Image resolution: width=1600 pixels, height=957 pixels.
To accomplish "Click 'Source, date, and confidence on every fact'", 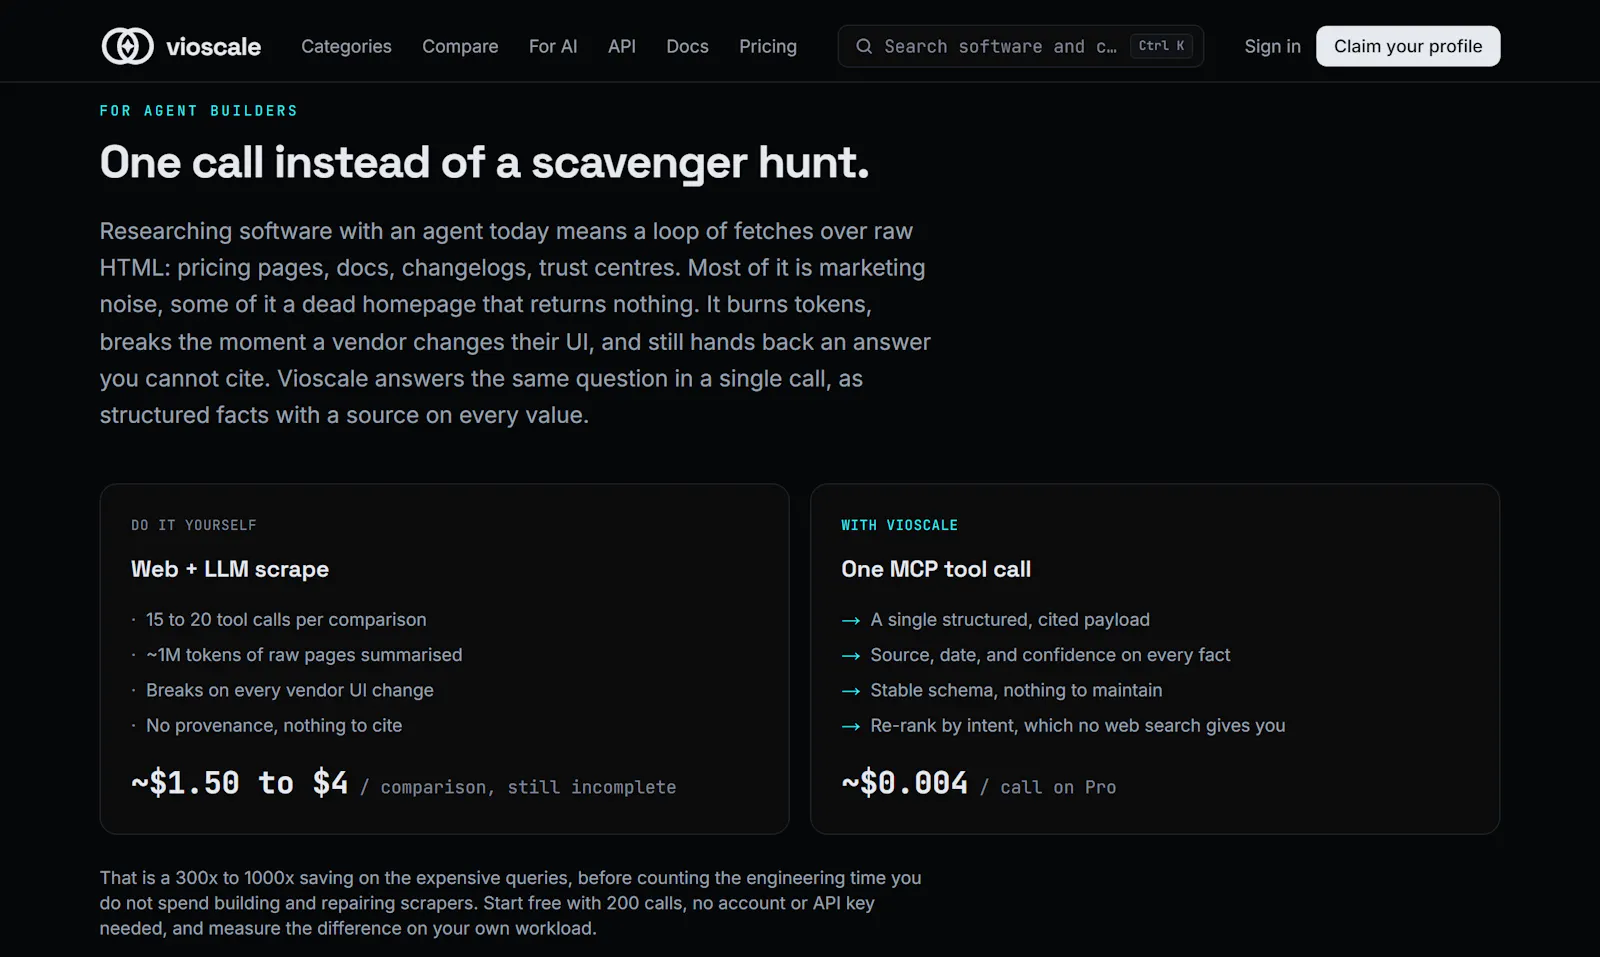I will click(1050, 655).
